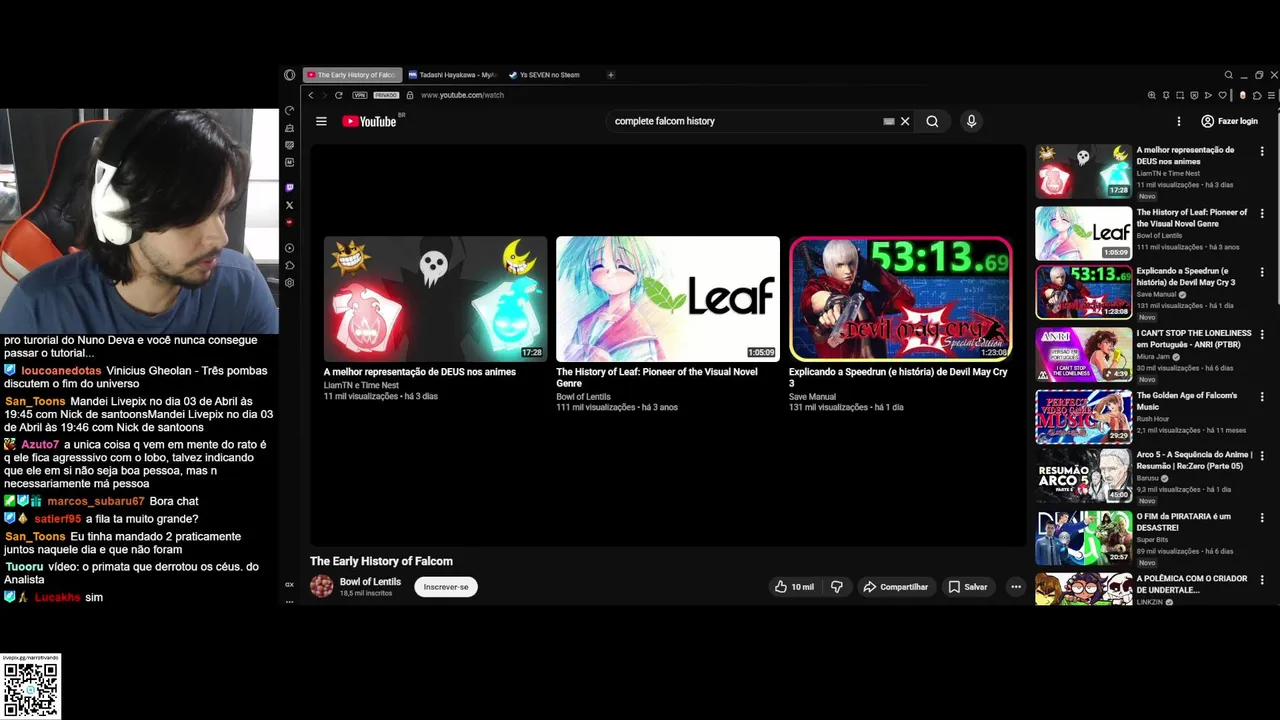Image resolution: width=1280 pixels, height=720 pixels.
Task: Add bookmark with the heart icon
Action: (1222, 95)
